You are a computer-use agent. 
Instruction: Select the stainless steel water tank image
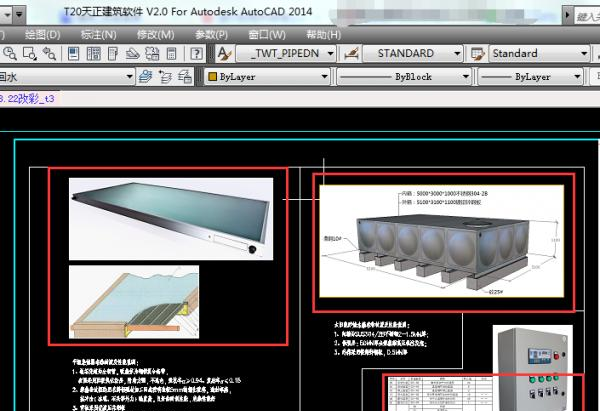(442, 241)
